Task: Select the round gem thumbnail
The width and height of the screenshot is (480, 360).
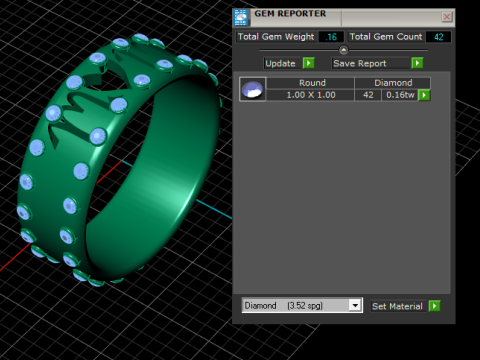Action: point(253,89)
